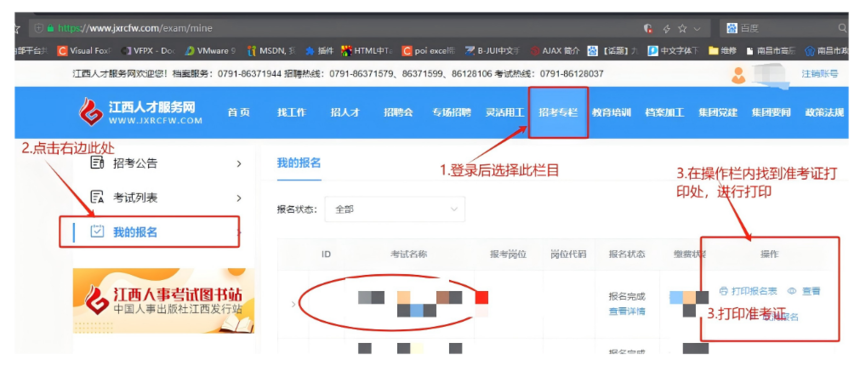This screenshot has width=860, height=383.
Task: Click the bookmark star icon in address bar
Action: pyautogui.click(x=682, y=28)
